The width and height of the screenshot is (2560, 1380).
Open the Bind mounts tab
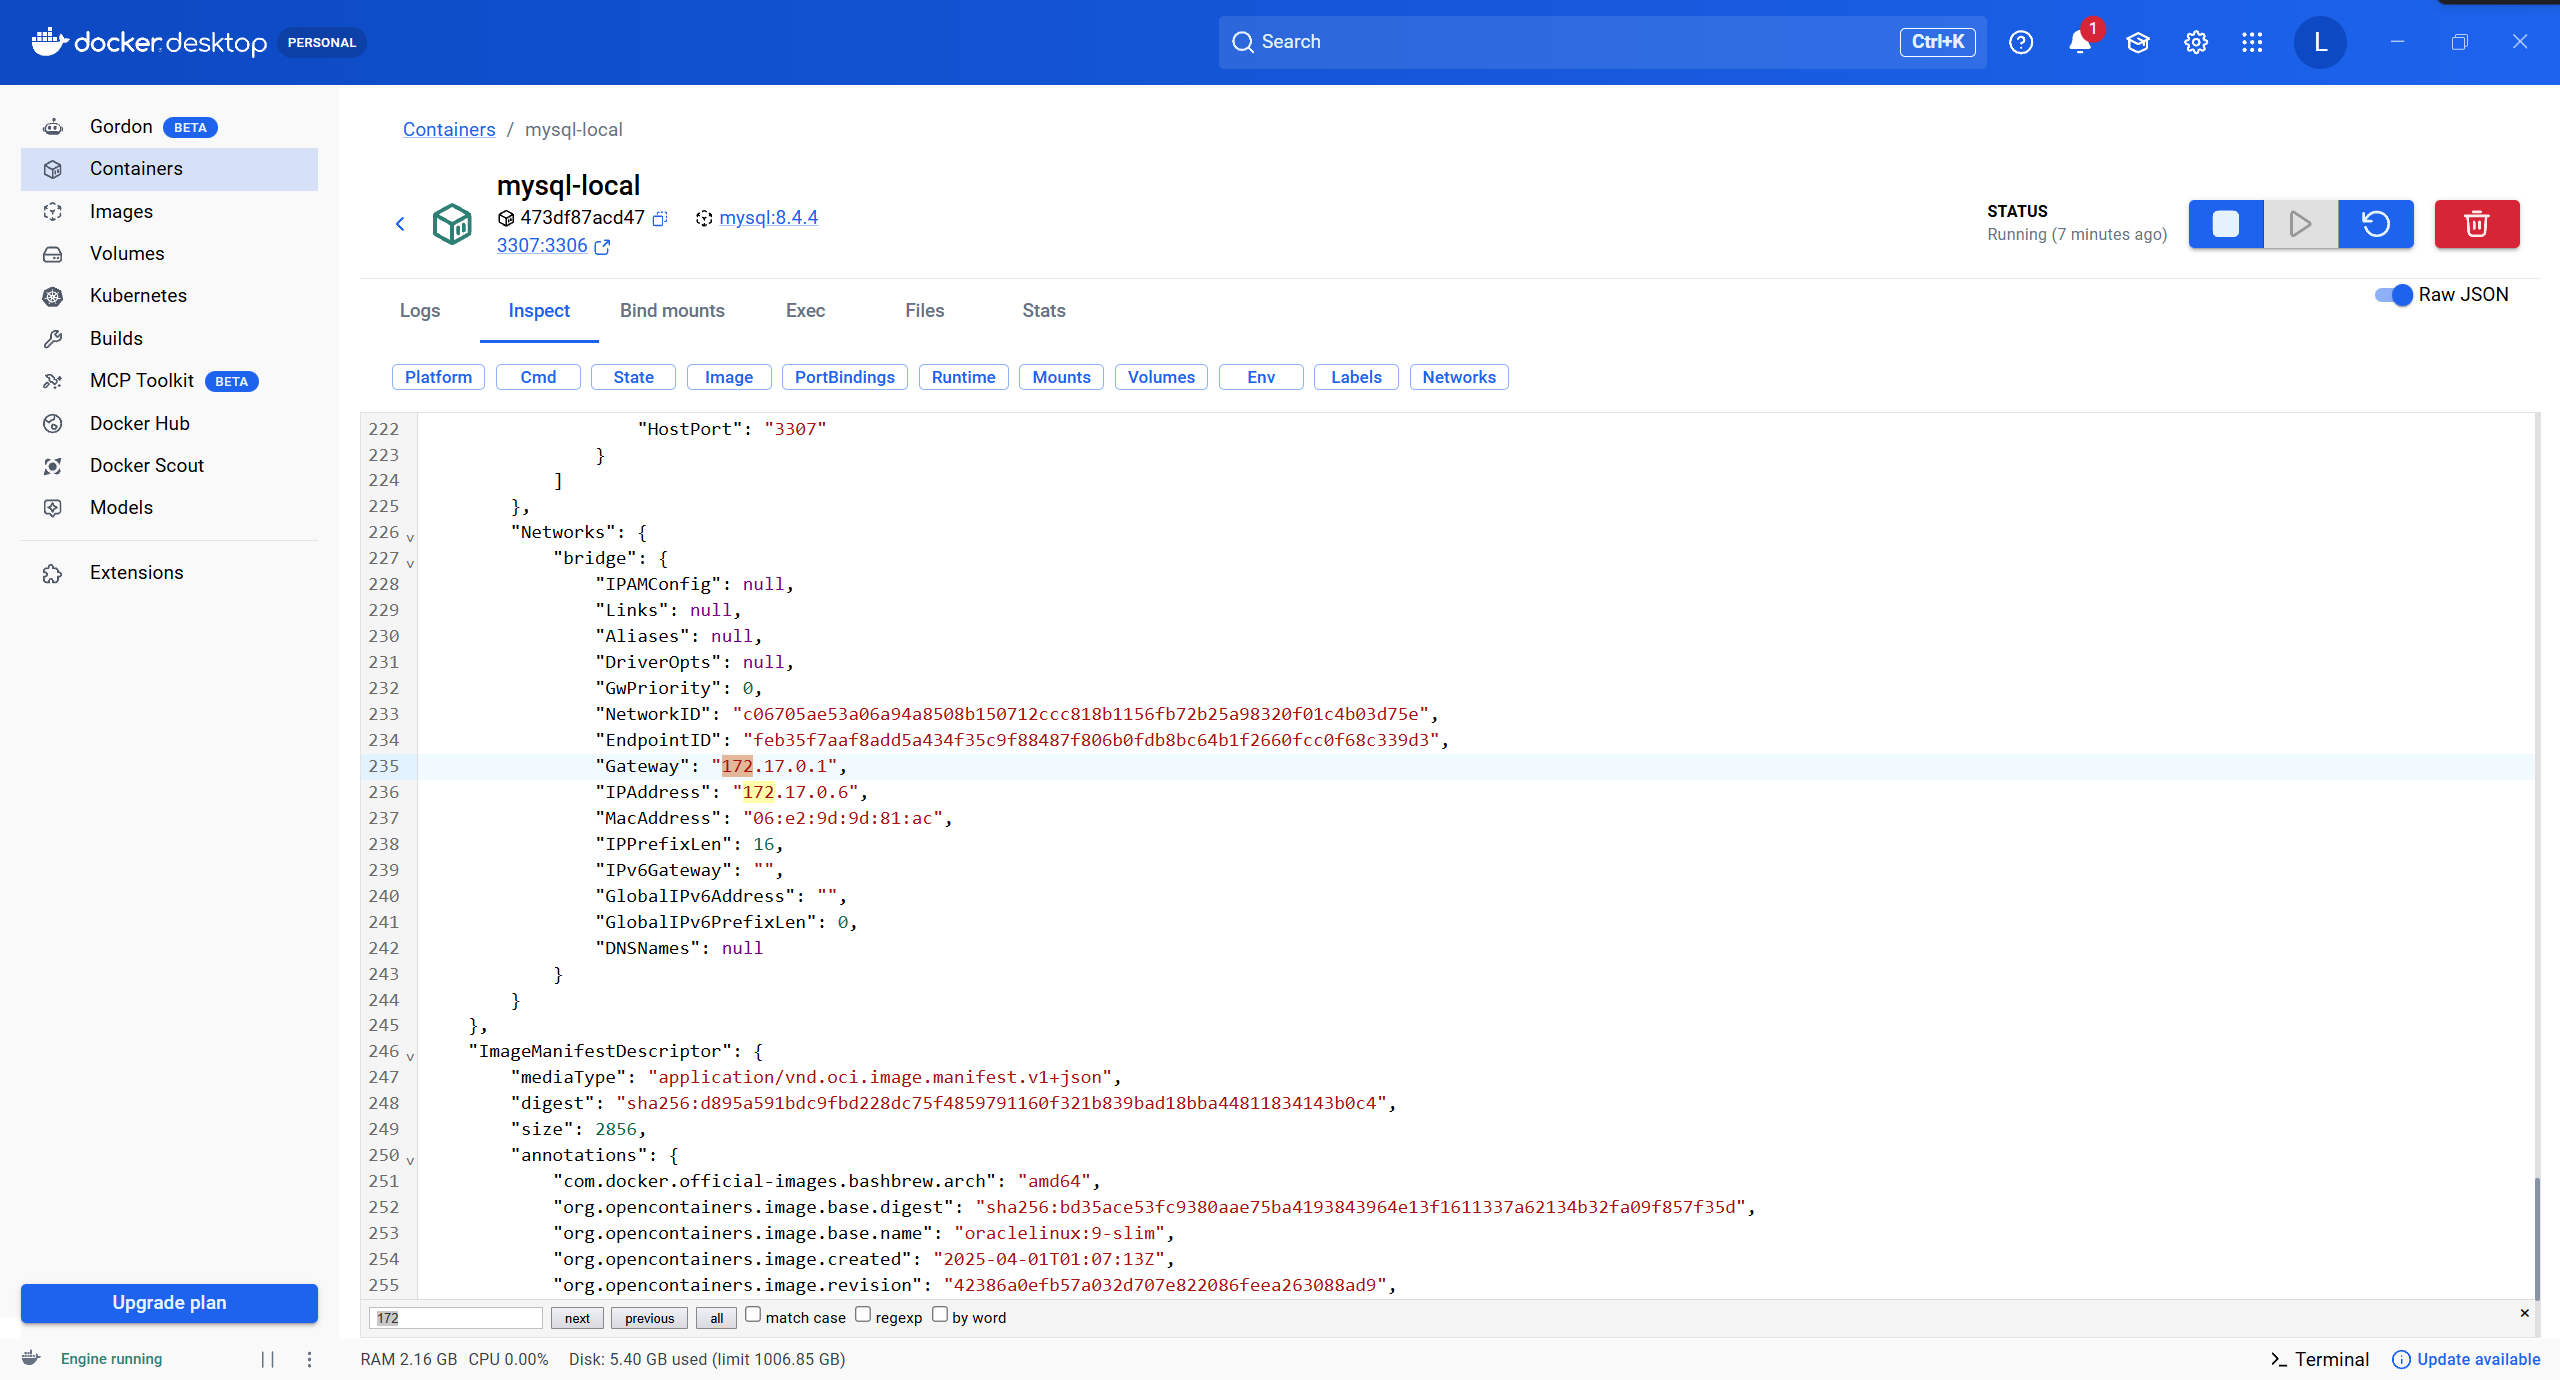coord(671,311)
